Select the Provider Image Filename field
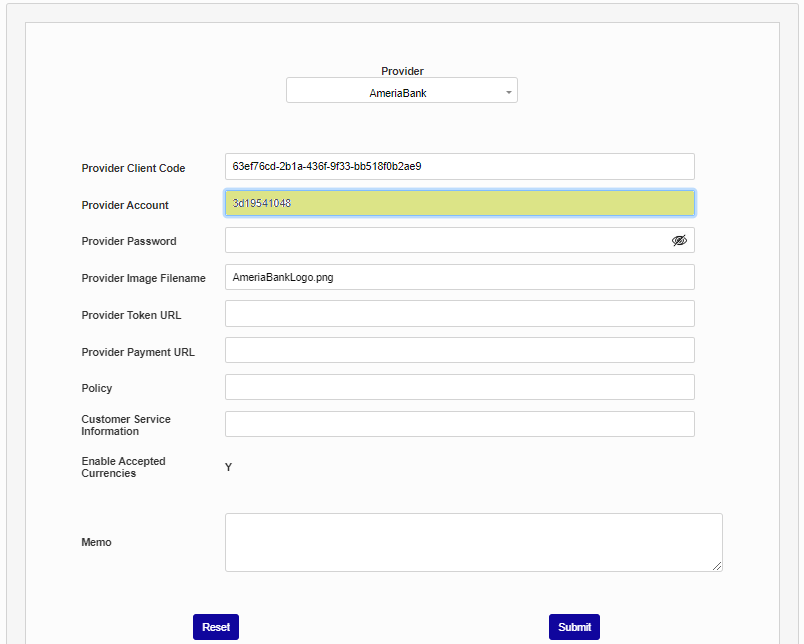 459,278
